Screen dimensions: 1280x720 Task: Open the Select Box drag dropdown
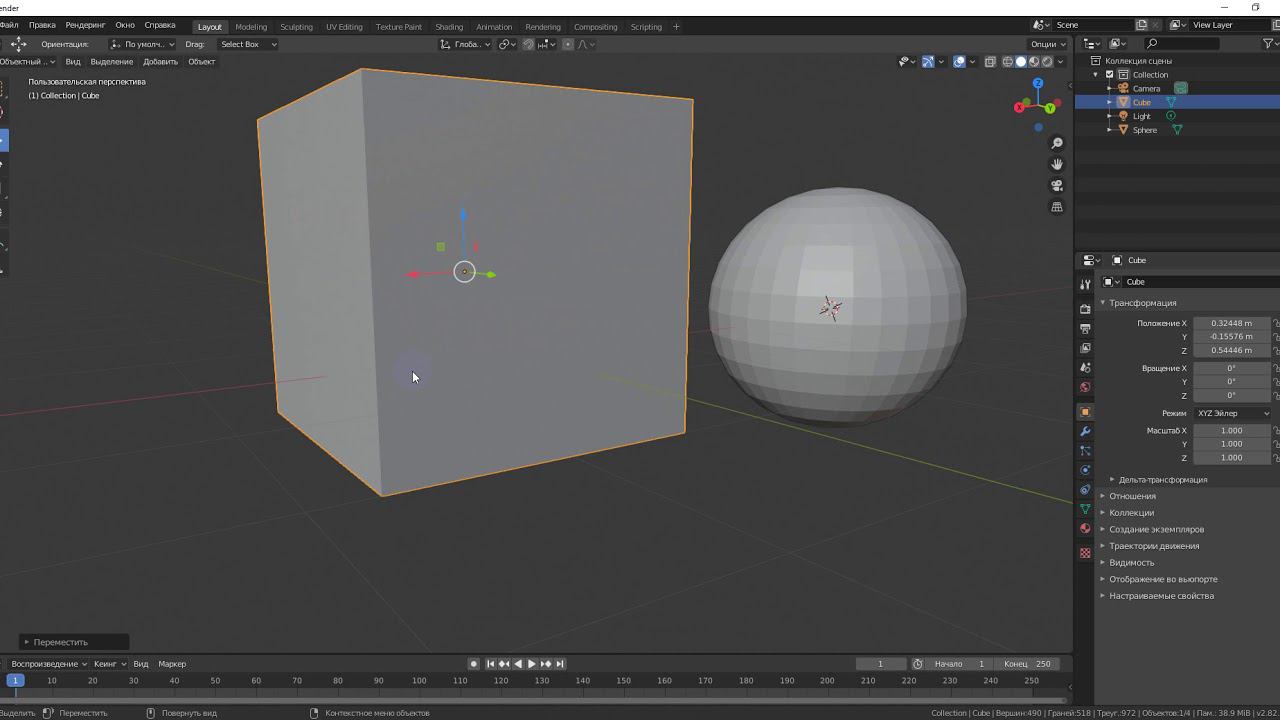pyautogui.click(x=248, y=44)
